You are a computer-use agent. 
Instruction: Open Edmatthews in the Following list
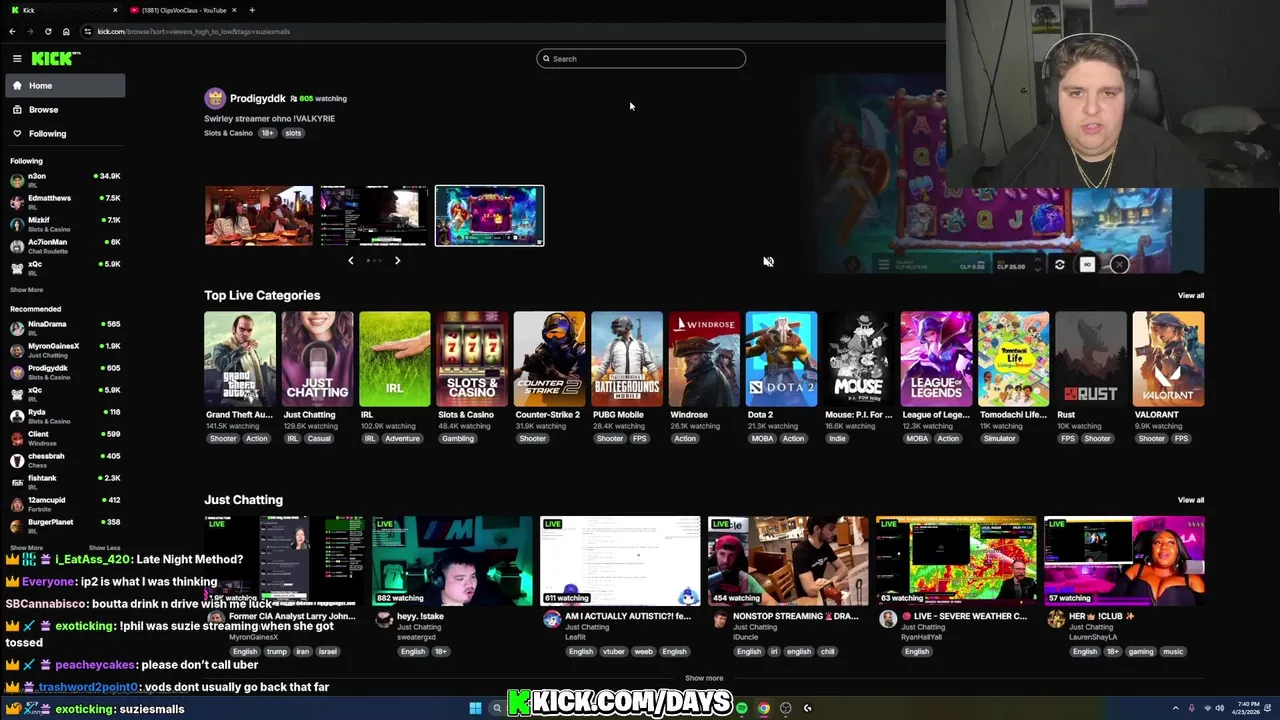click(65, 202)
